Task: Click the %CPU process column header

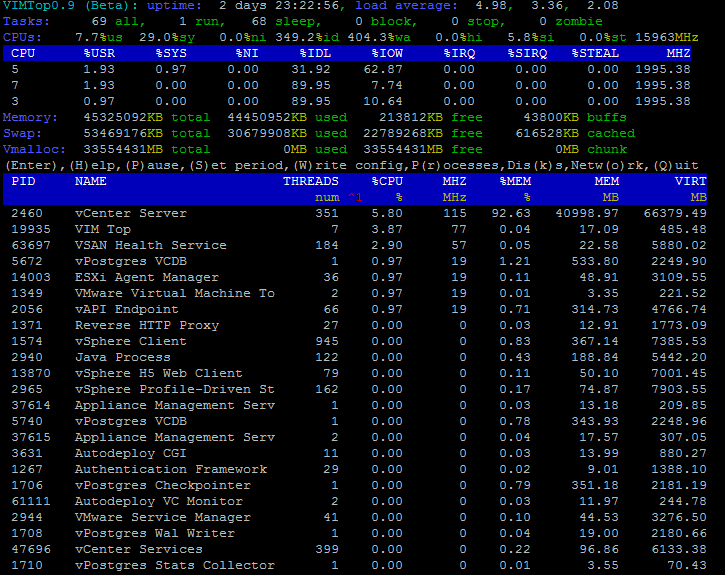Action: coord(387,181)
